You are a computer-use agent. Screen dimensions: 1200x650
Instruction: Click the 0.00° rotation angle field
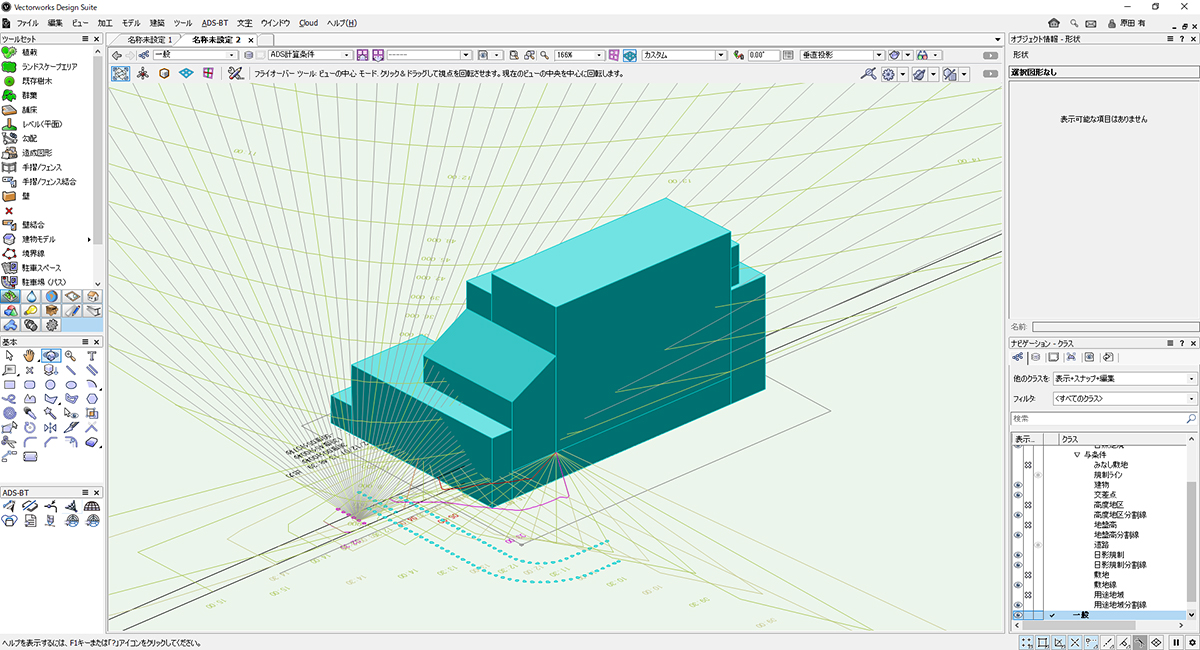[x=763, y=55]
